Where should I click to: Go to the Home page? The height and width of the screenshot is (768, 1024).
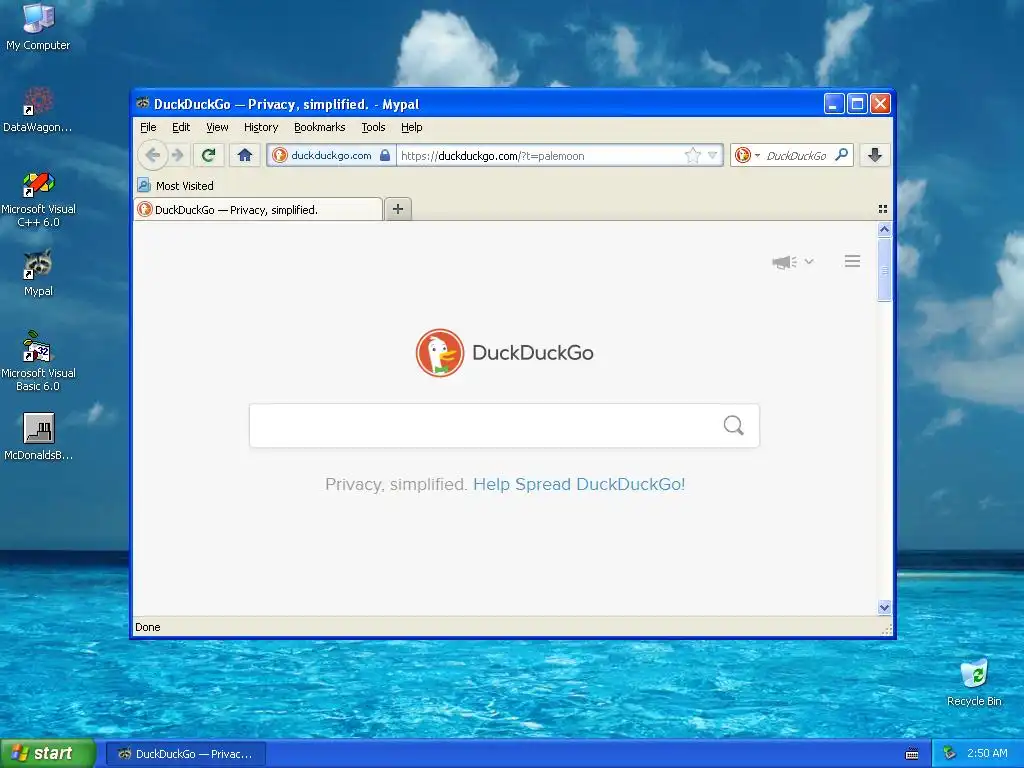245,155
